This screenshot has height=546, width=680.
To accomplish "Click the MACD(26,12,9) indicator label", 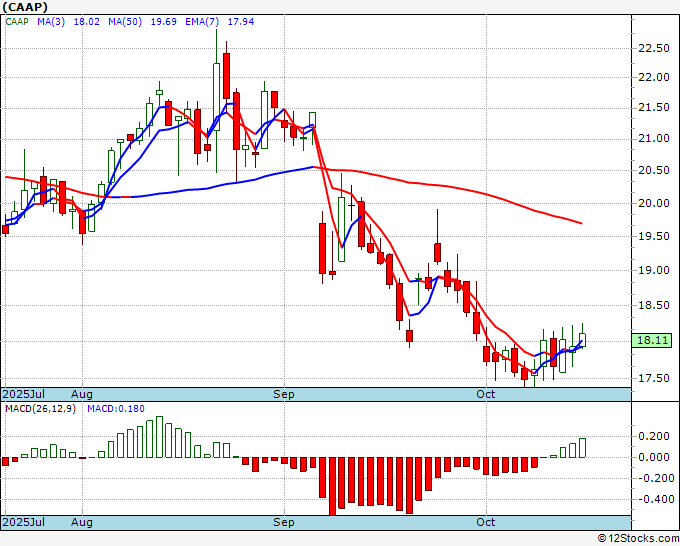I will click(x=40, y=409).
